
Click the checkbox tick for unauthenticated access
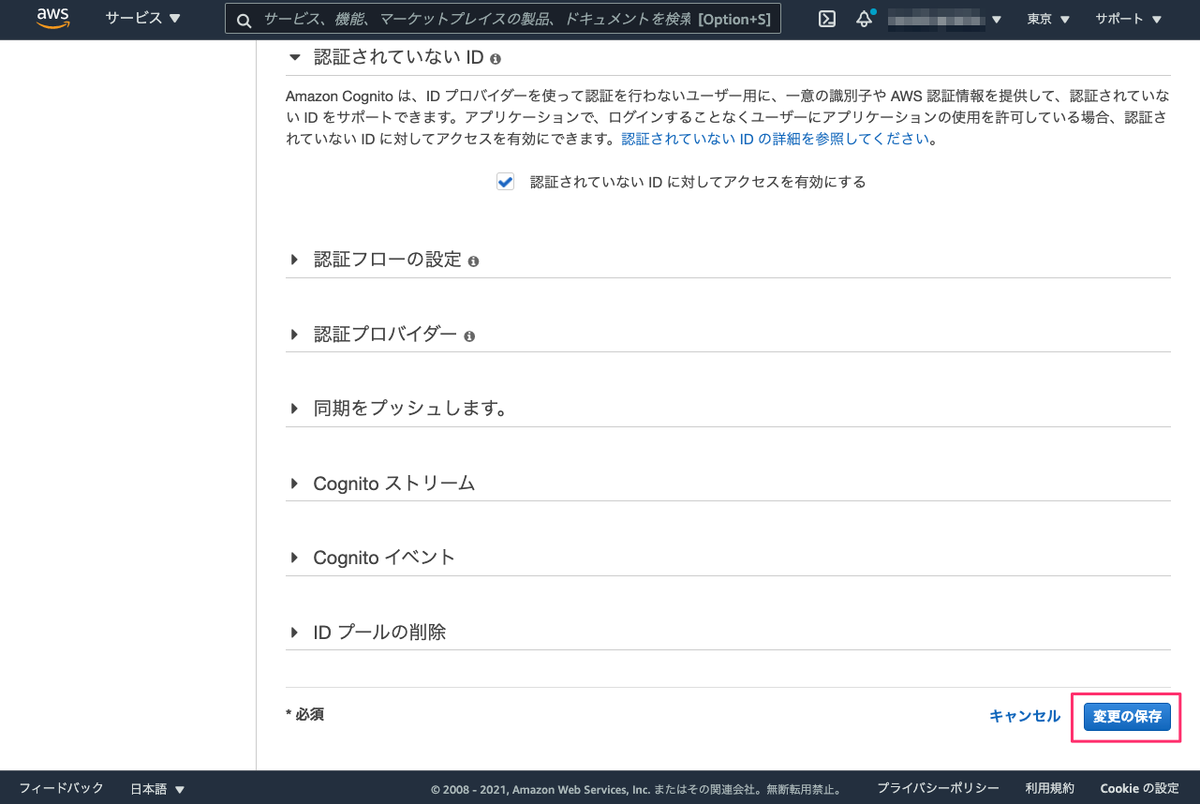tap(505, 181)
